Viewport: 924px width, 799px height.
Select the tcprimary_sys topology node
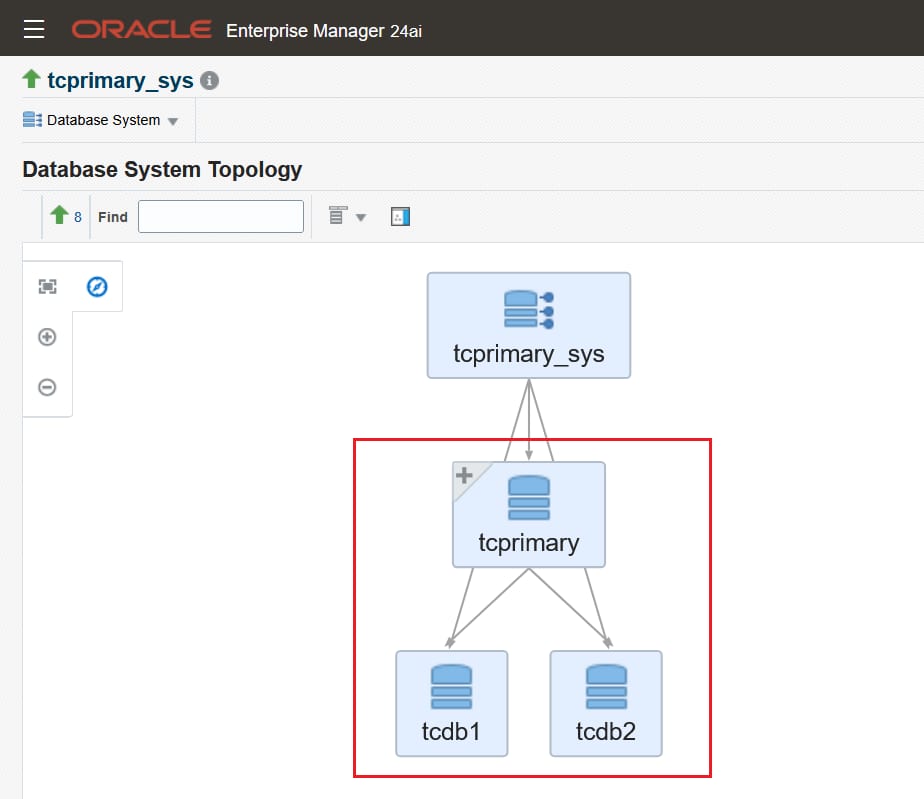pos(528,325)
